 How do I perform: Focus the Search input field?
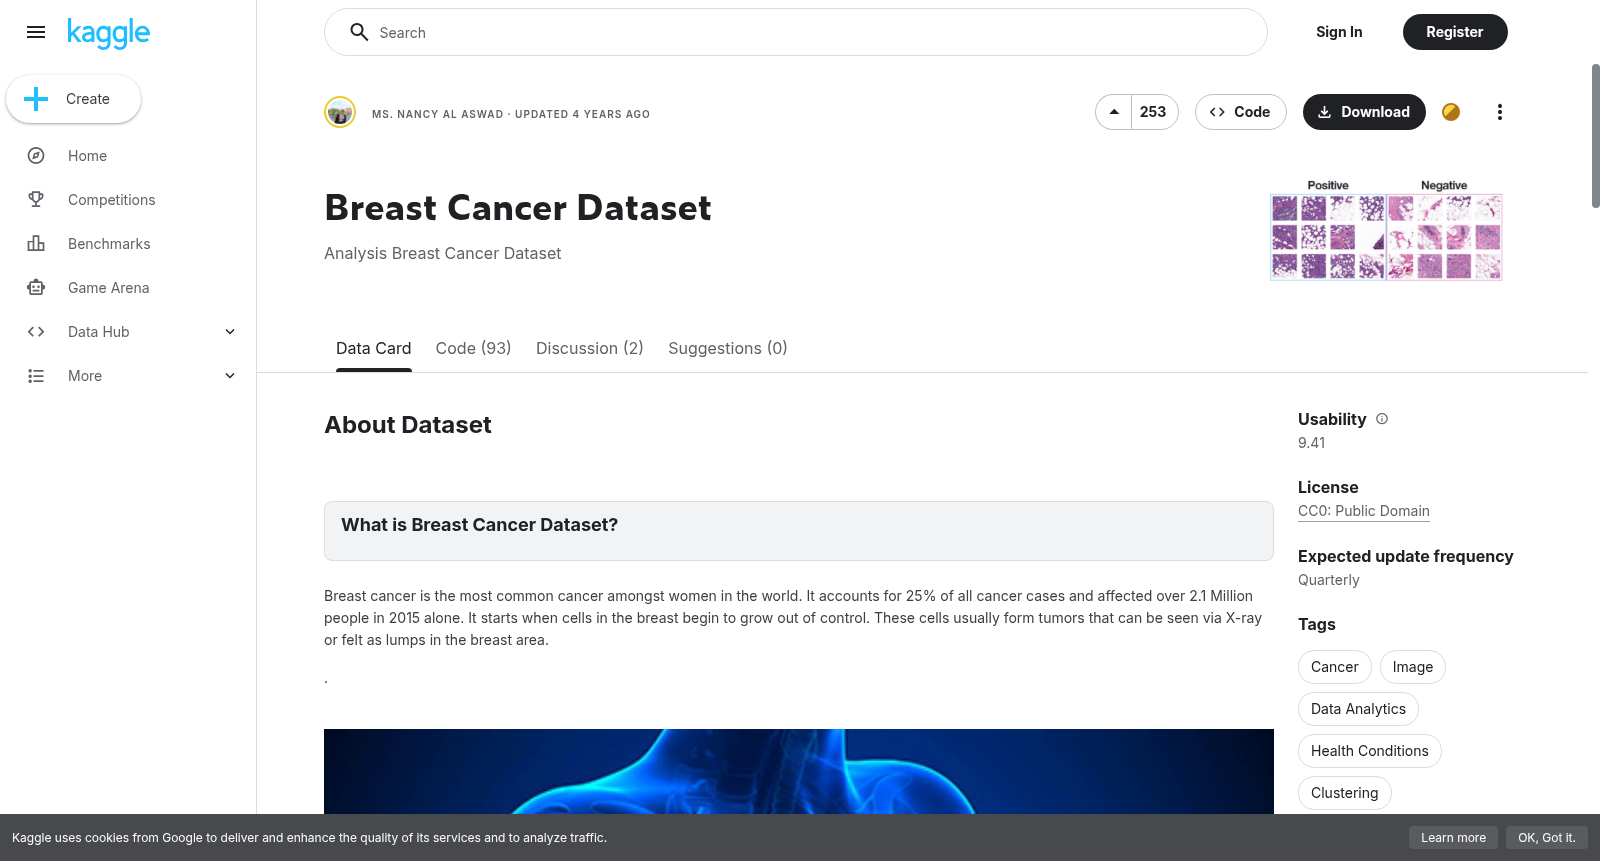(x=796, y=32)
